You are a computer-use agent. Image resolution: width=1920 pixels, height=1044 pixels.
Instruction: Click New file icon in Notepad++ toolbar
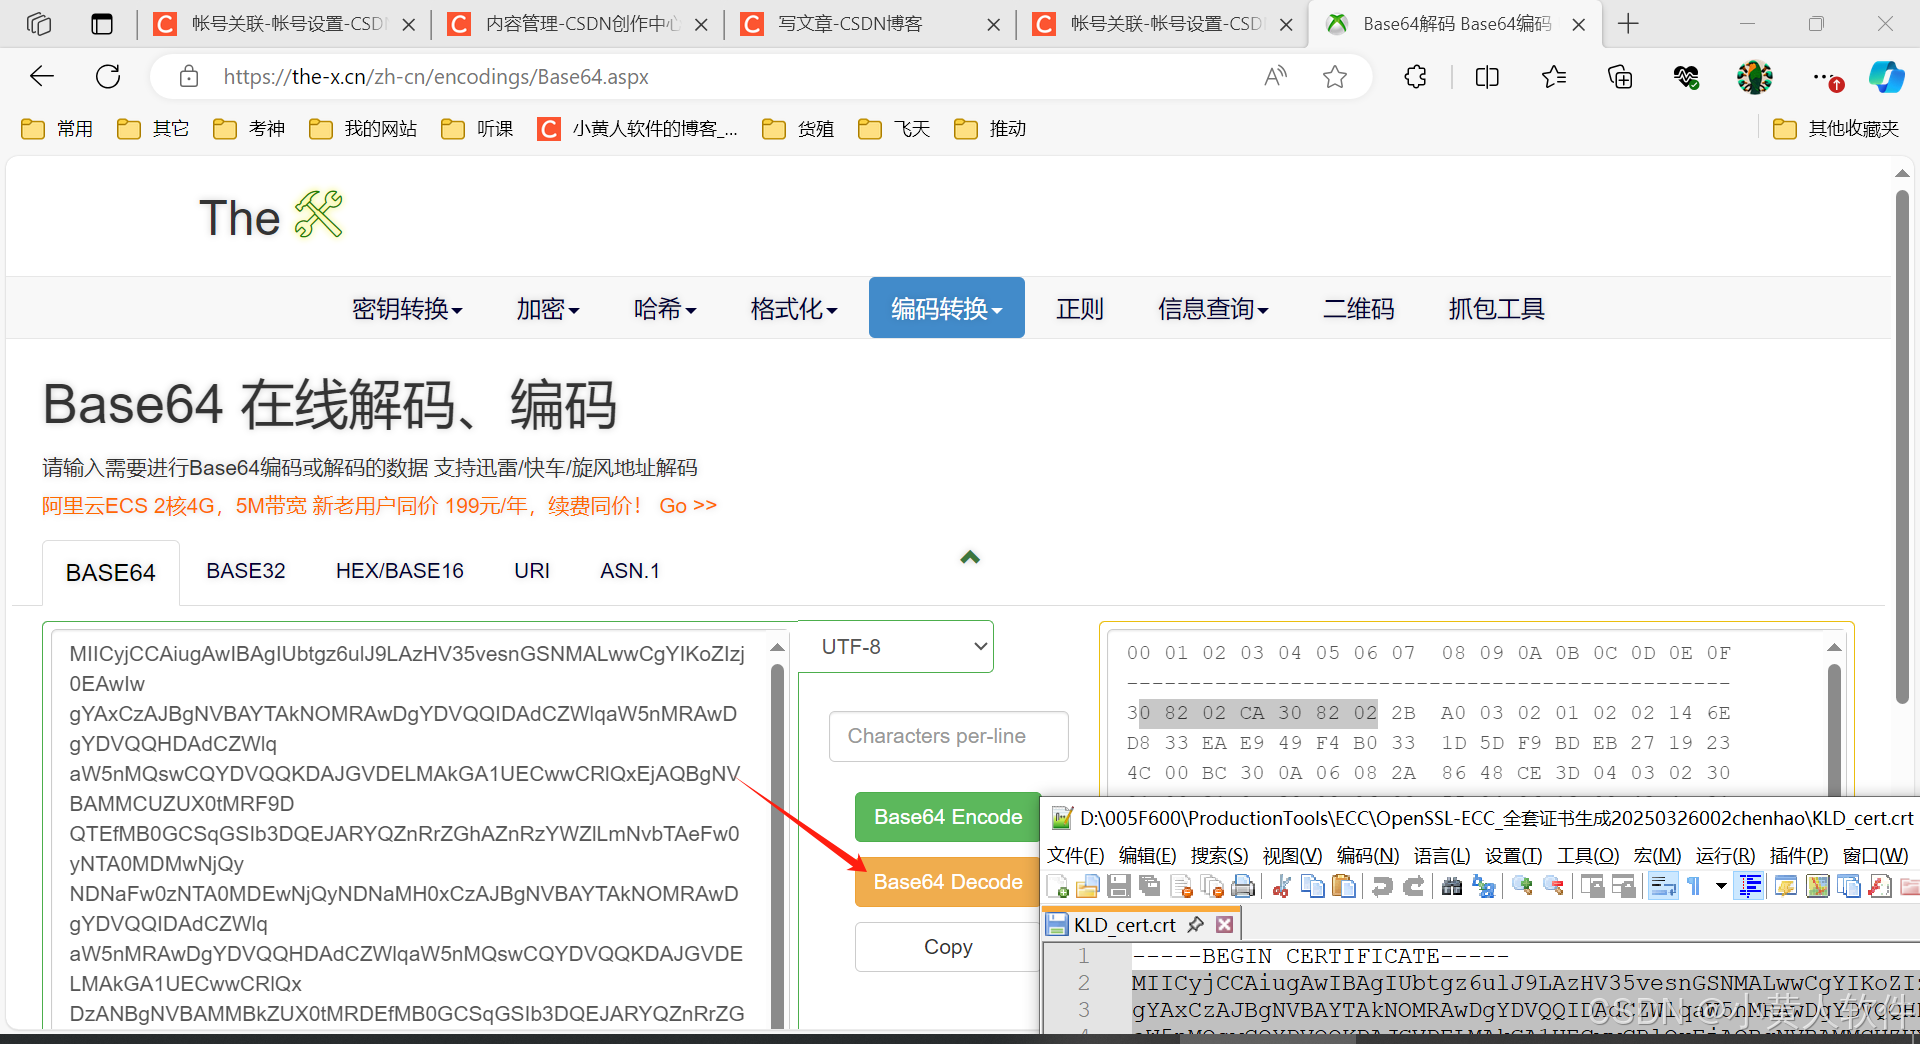tap(1057, 886)
